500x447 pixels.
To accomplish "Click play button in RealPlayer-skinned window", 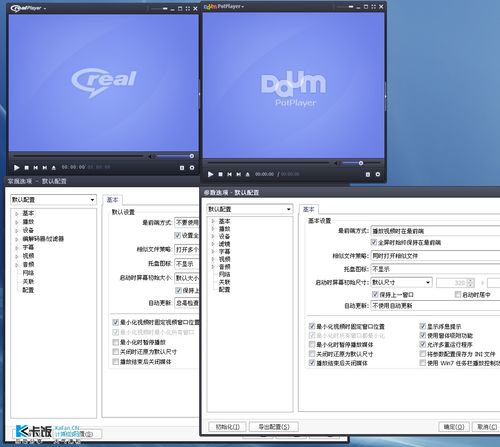I will (x=16, y=168).
